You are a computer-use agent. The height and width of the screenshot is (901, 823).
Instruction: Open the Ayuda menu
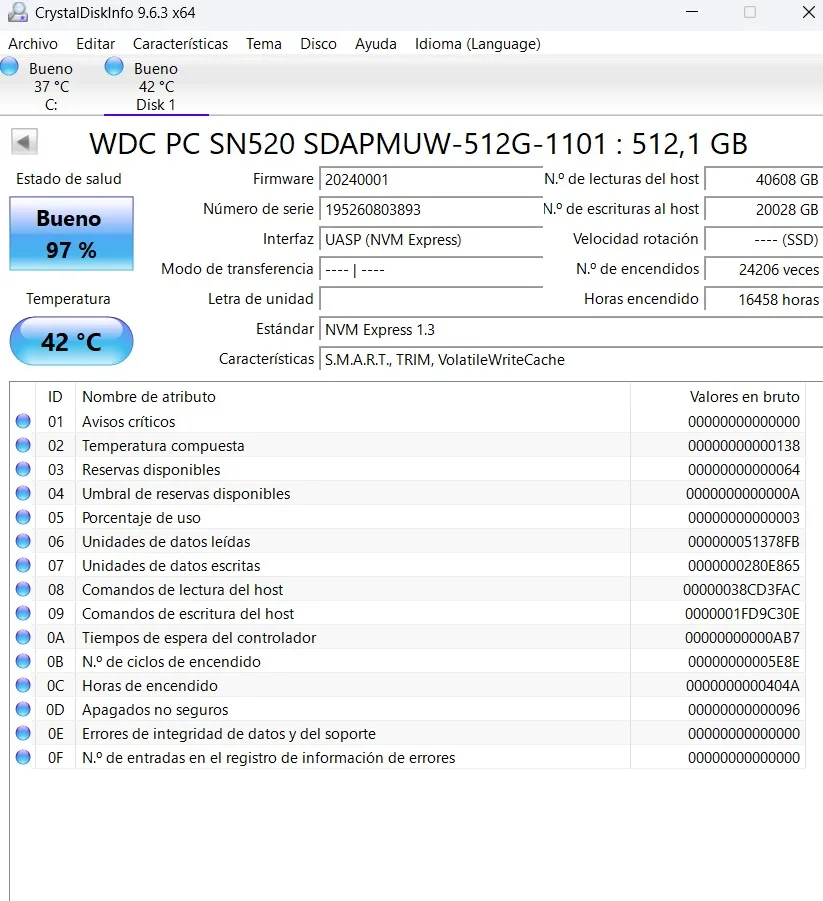[375, 44]
